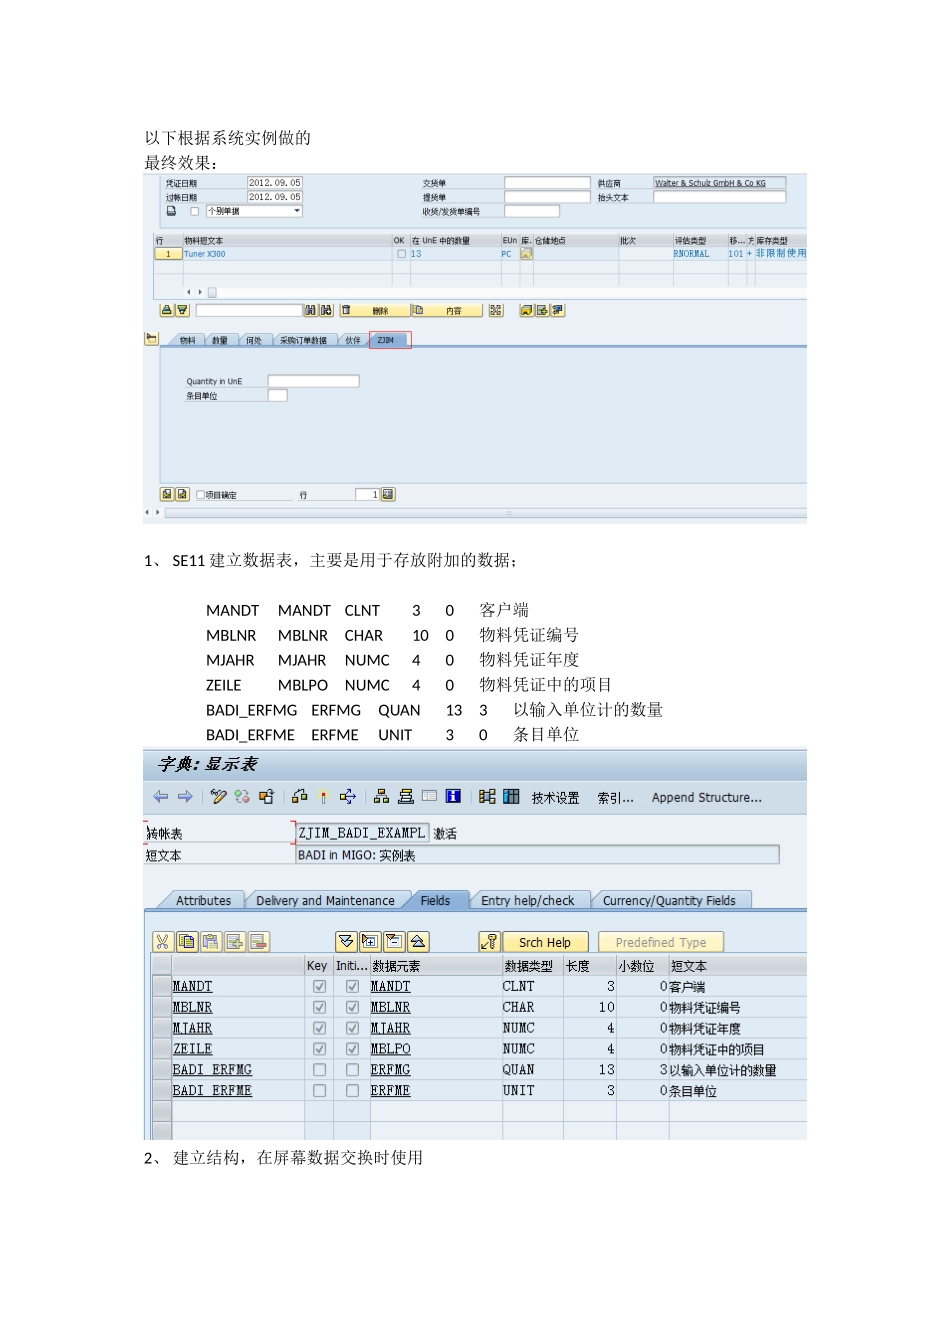The image size is (950, 1344).
Task: Open the Where-used list icon
Action: click(x=348, y=797)
